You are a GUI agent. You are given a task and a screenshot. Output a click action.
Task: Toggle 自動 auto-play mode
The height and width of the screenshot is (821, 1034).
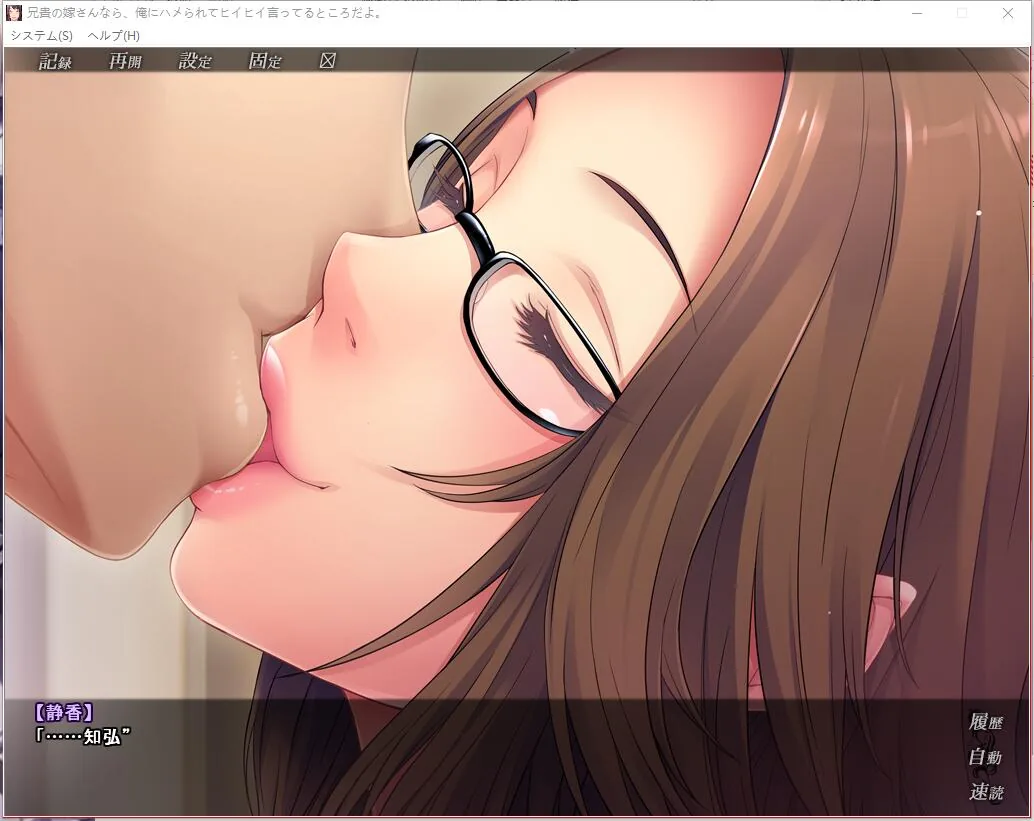(986, 757)
